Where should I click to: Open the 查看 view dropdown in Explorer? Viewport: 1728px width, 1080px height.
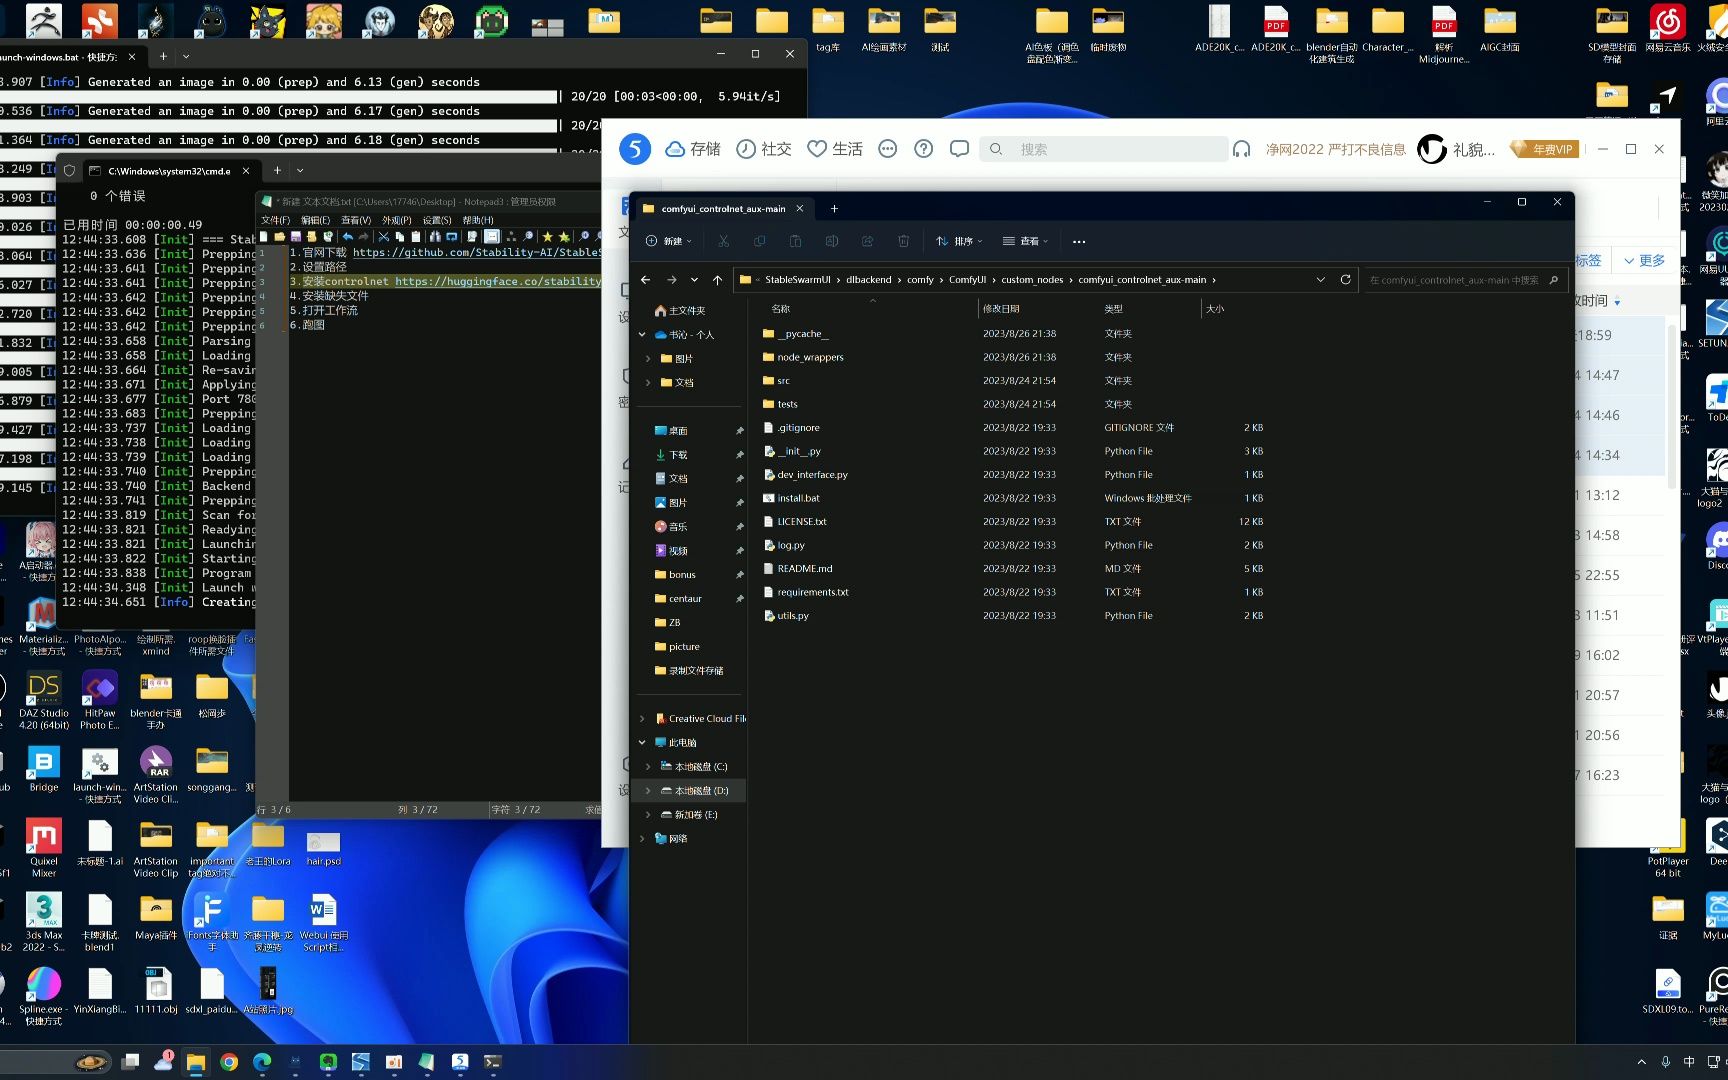1025,241
